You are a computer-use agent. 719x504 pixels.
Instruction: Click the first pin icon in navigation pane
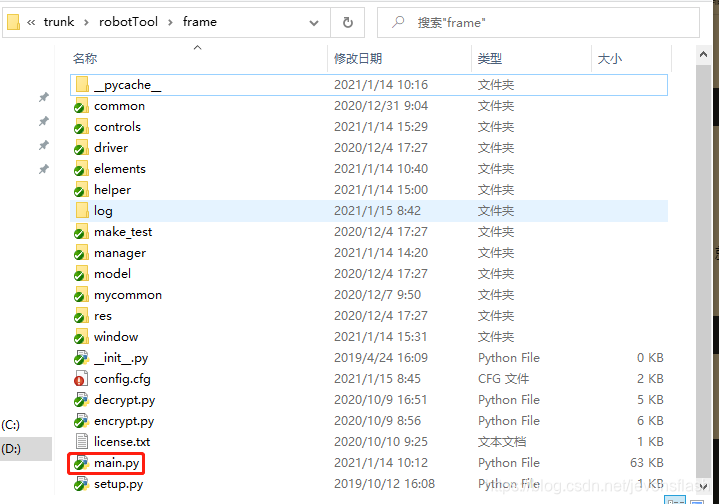[44, 97]
